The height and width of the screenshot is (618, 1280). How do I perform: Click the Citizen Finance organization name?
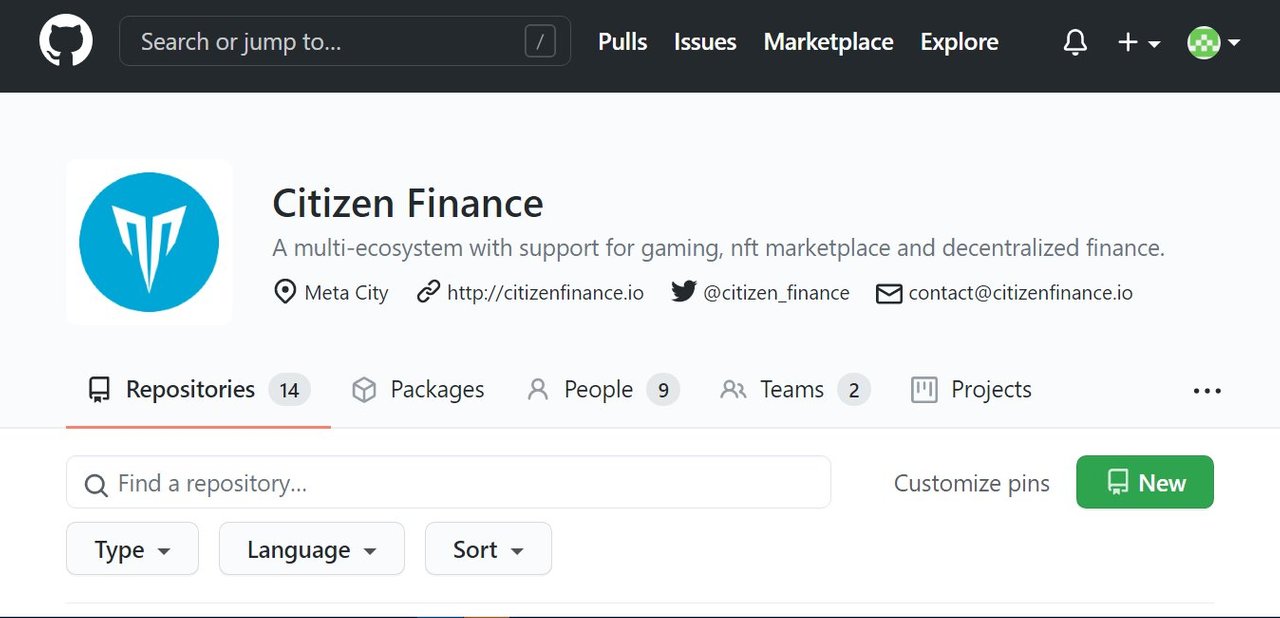pyautogui.click(x=408, y=203)
